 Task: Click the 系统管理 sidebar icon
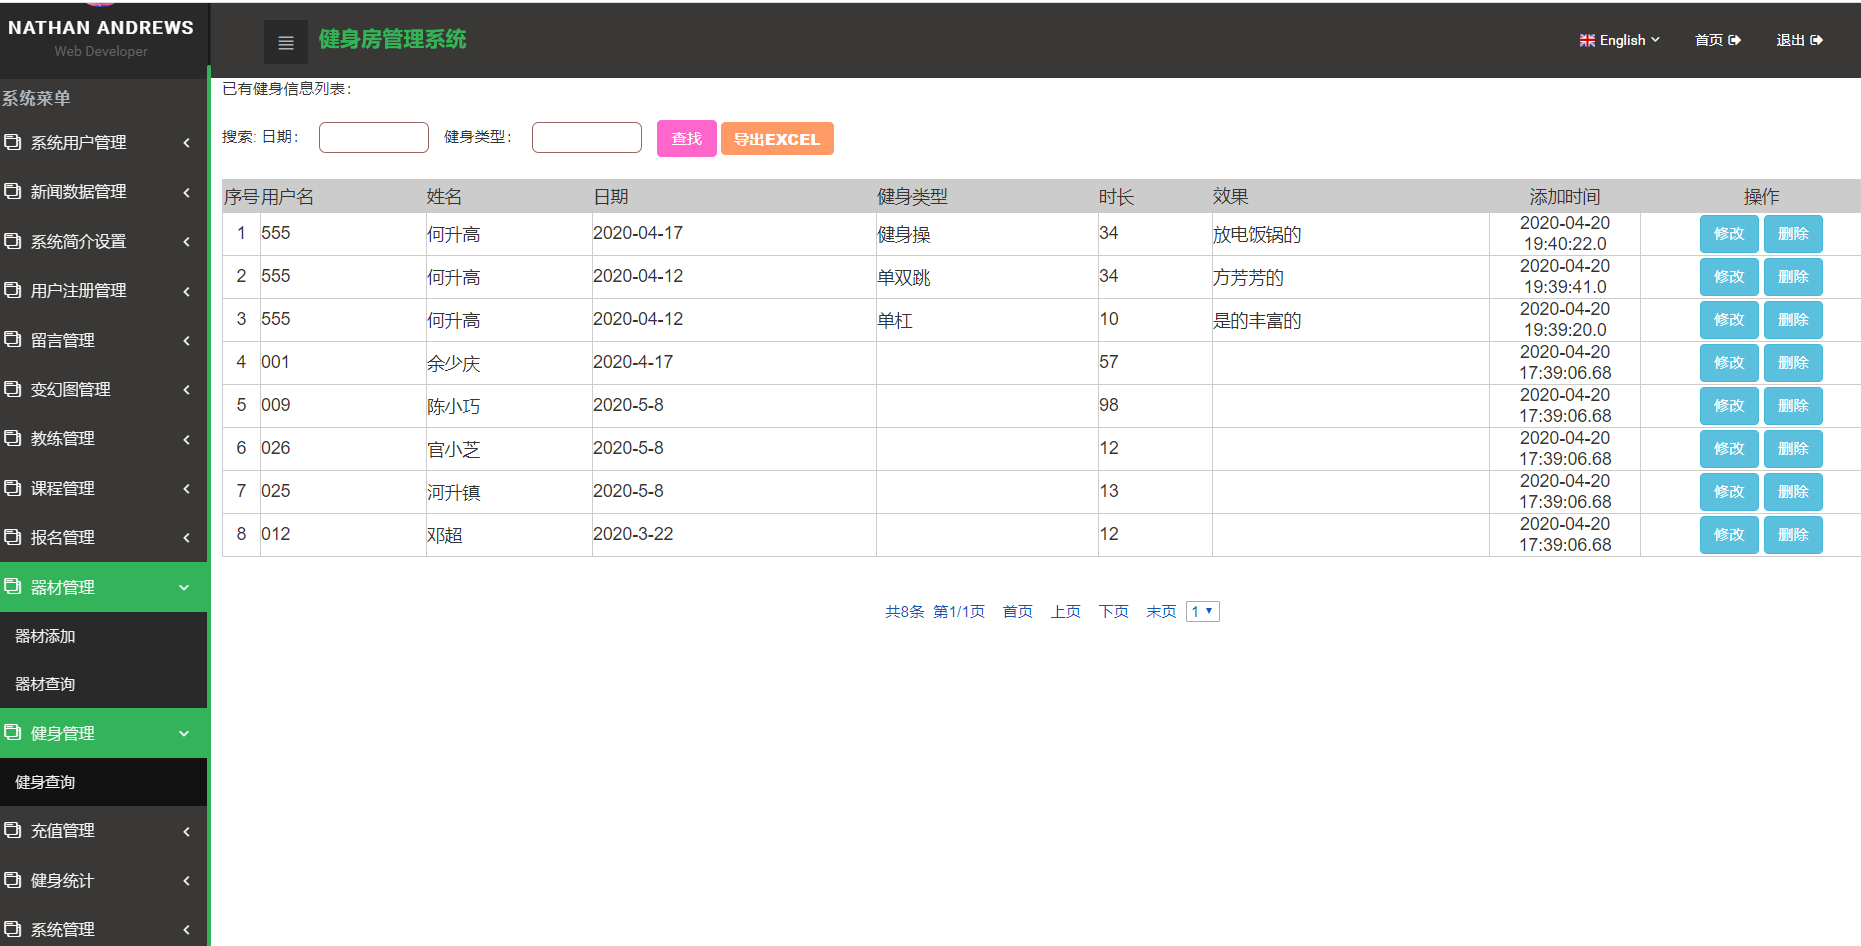click(x=13, y=929)
